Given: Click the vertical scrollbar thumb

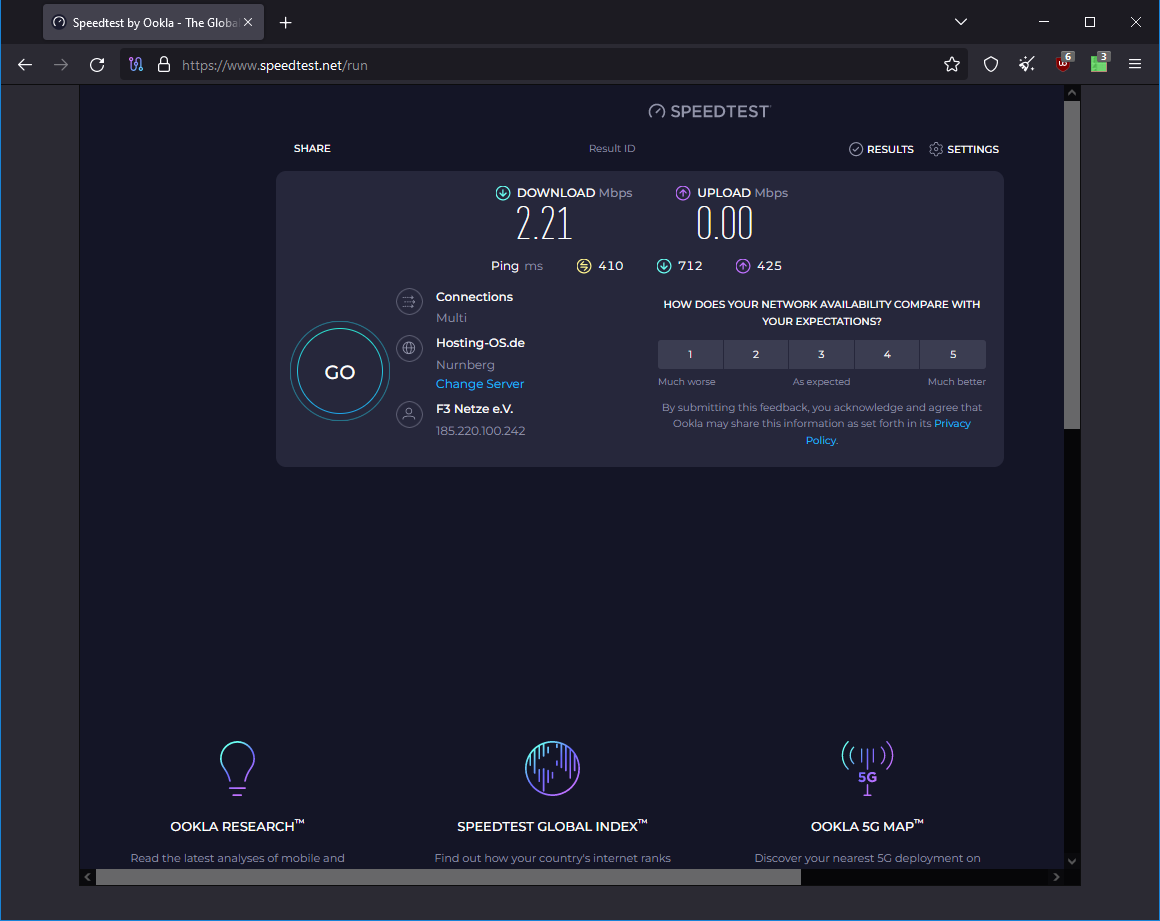Looking at the screenshot, I should click(1071, 264).
